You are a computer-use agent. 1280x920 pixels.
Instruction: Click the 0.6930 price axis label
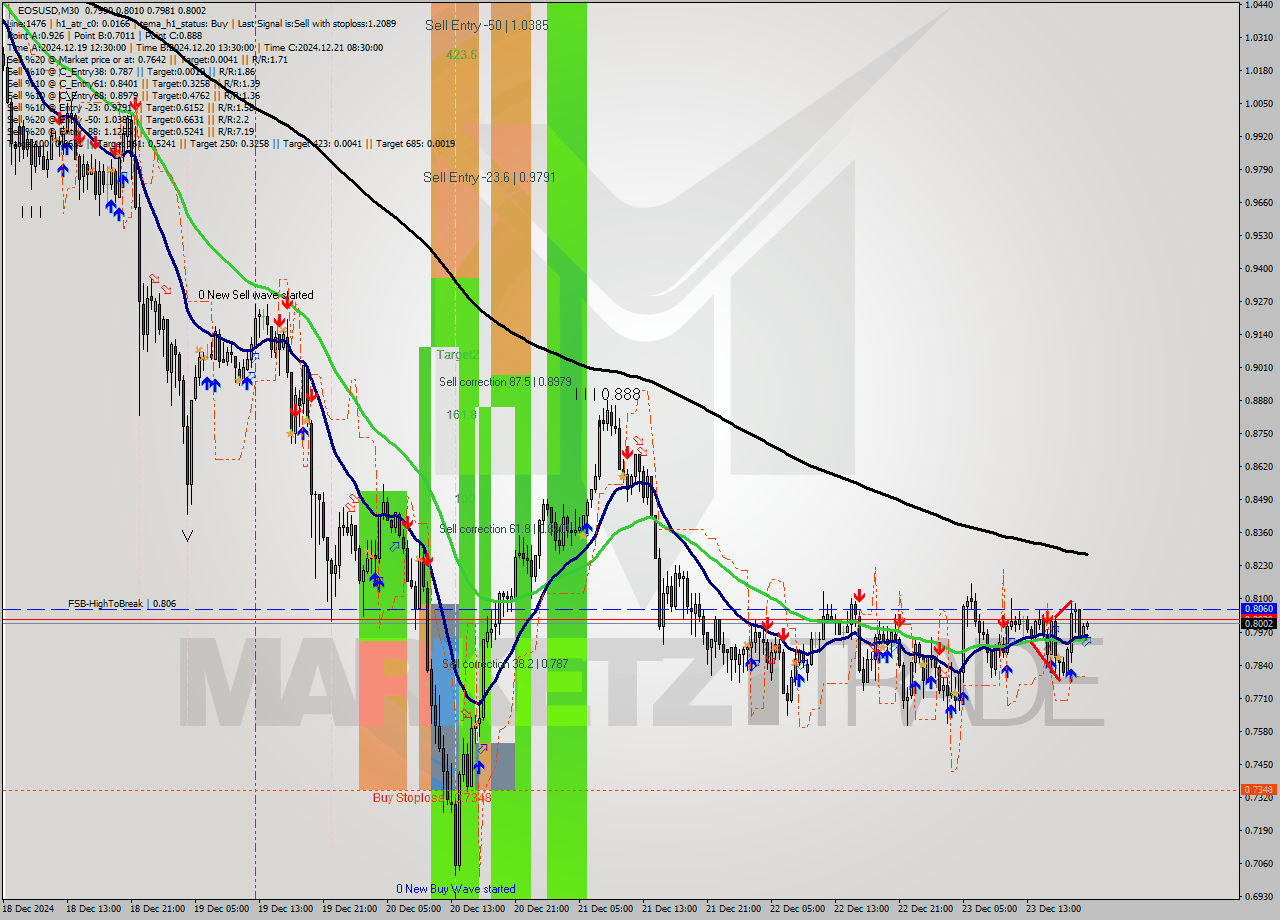click(x=1258, y=897)
